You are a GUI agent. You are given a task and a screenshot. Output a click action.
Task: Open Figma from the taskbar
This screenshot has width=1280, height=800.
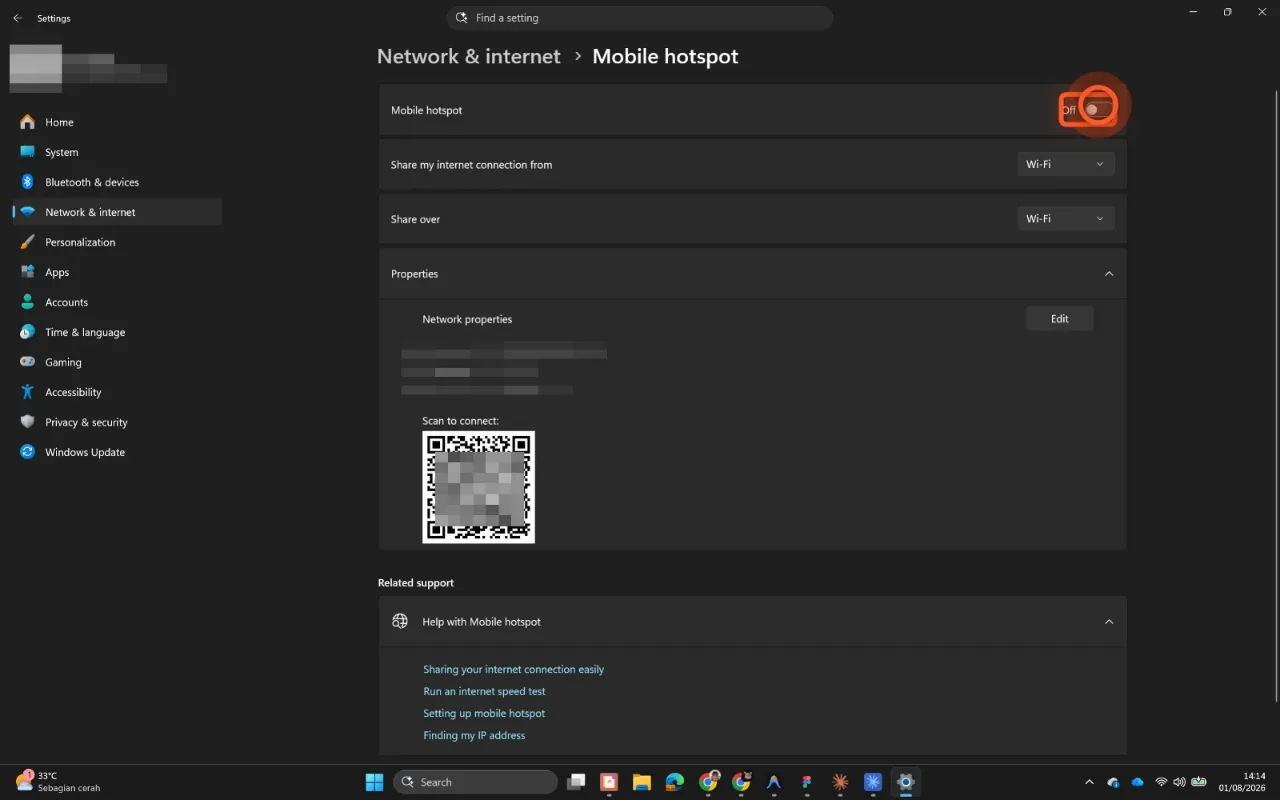tap(806, 782)
